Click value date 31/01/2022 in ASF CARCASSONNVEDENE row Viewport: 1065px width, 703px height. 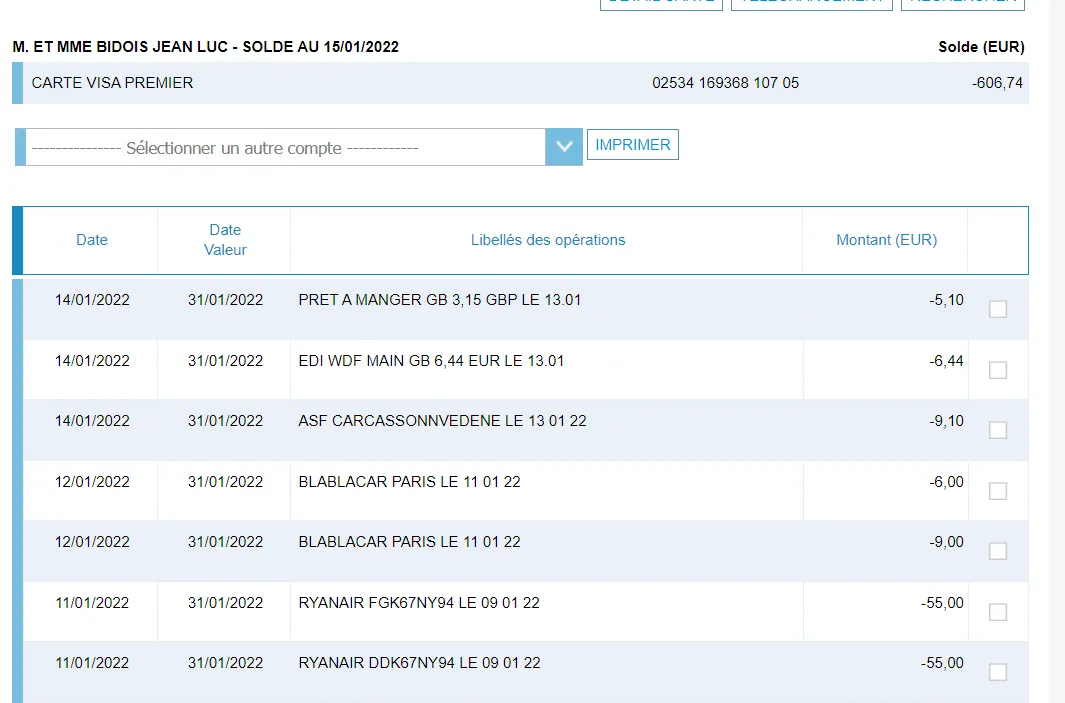click(x=225, y=421)
